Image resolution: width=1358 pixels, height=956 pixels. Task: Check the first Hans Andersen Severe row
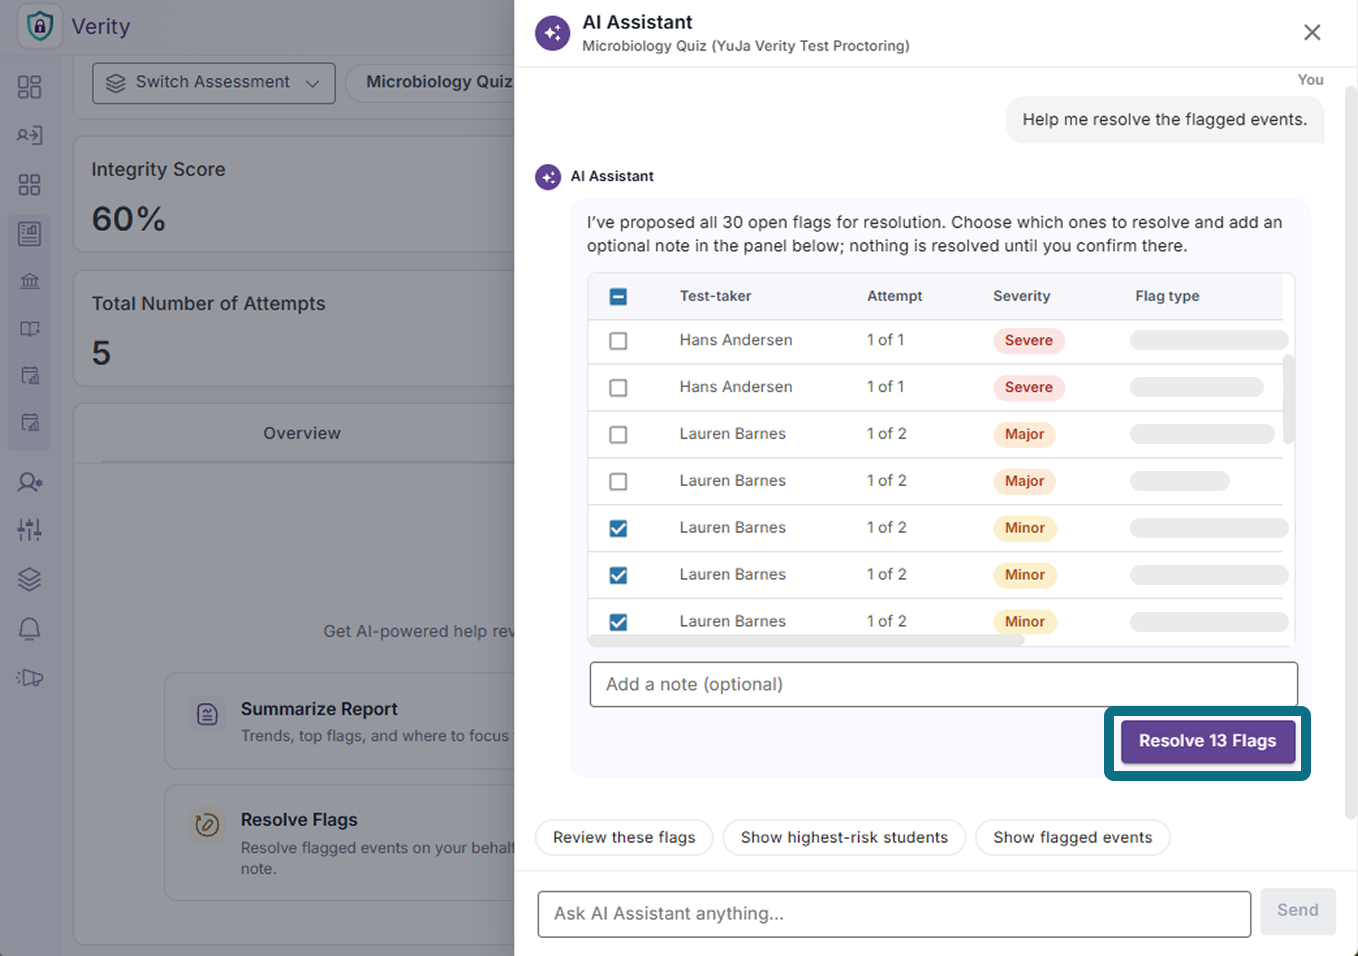click(x=618, y=341)
